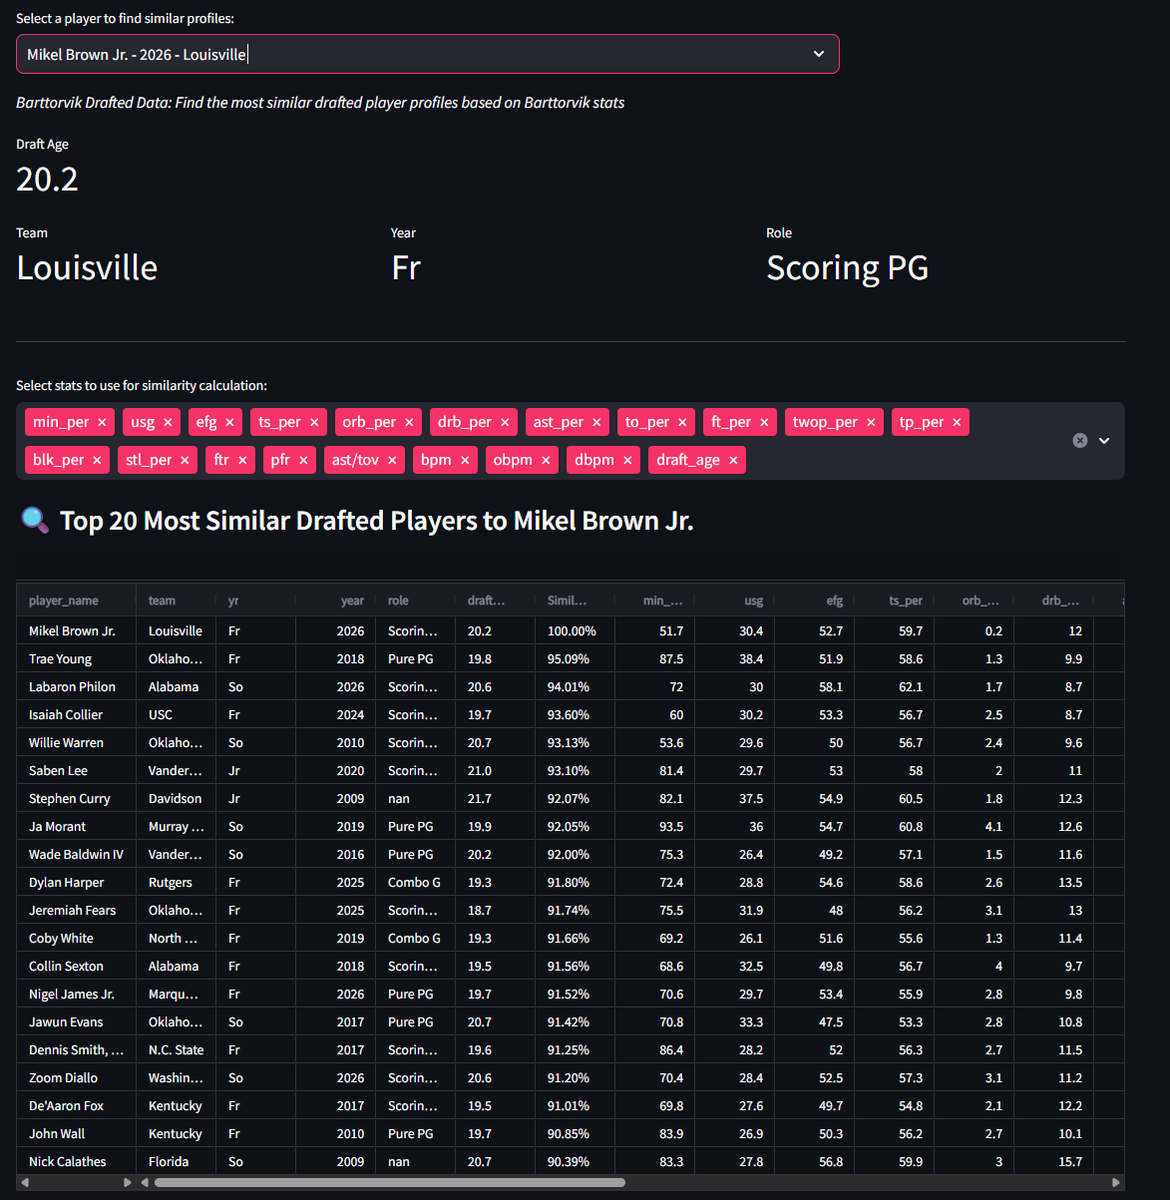1170x1200 pixels.
Task: Click the 95.09% similarity cell
Action: click(x=575, y=659)
